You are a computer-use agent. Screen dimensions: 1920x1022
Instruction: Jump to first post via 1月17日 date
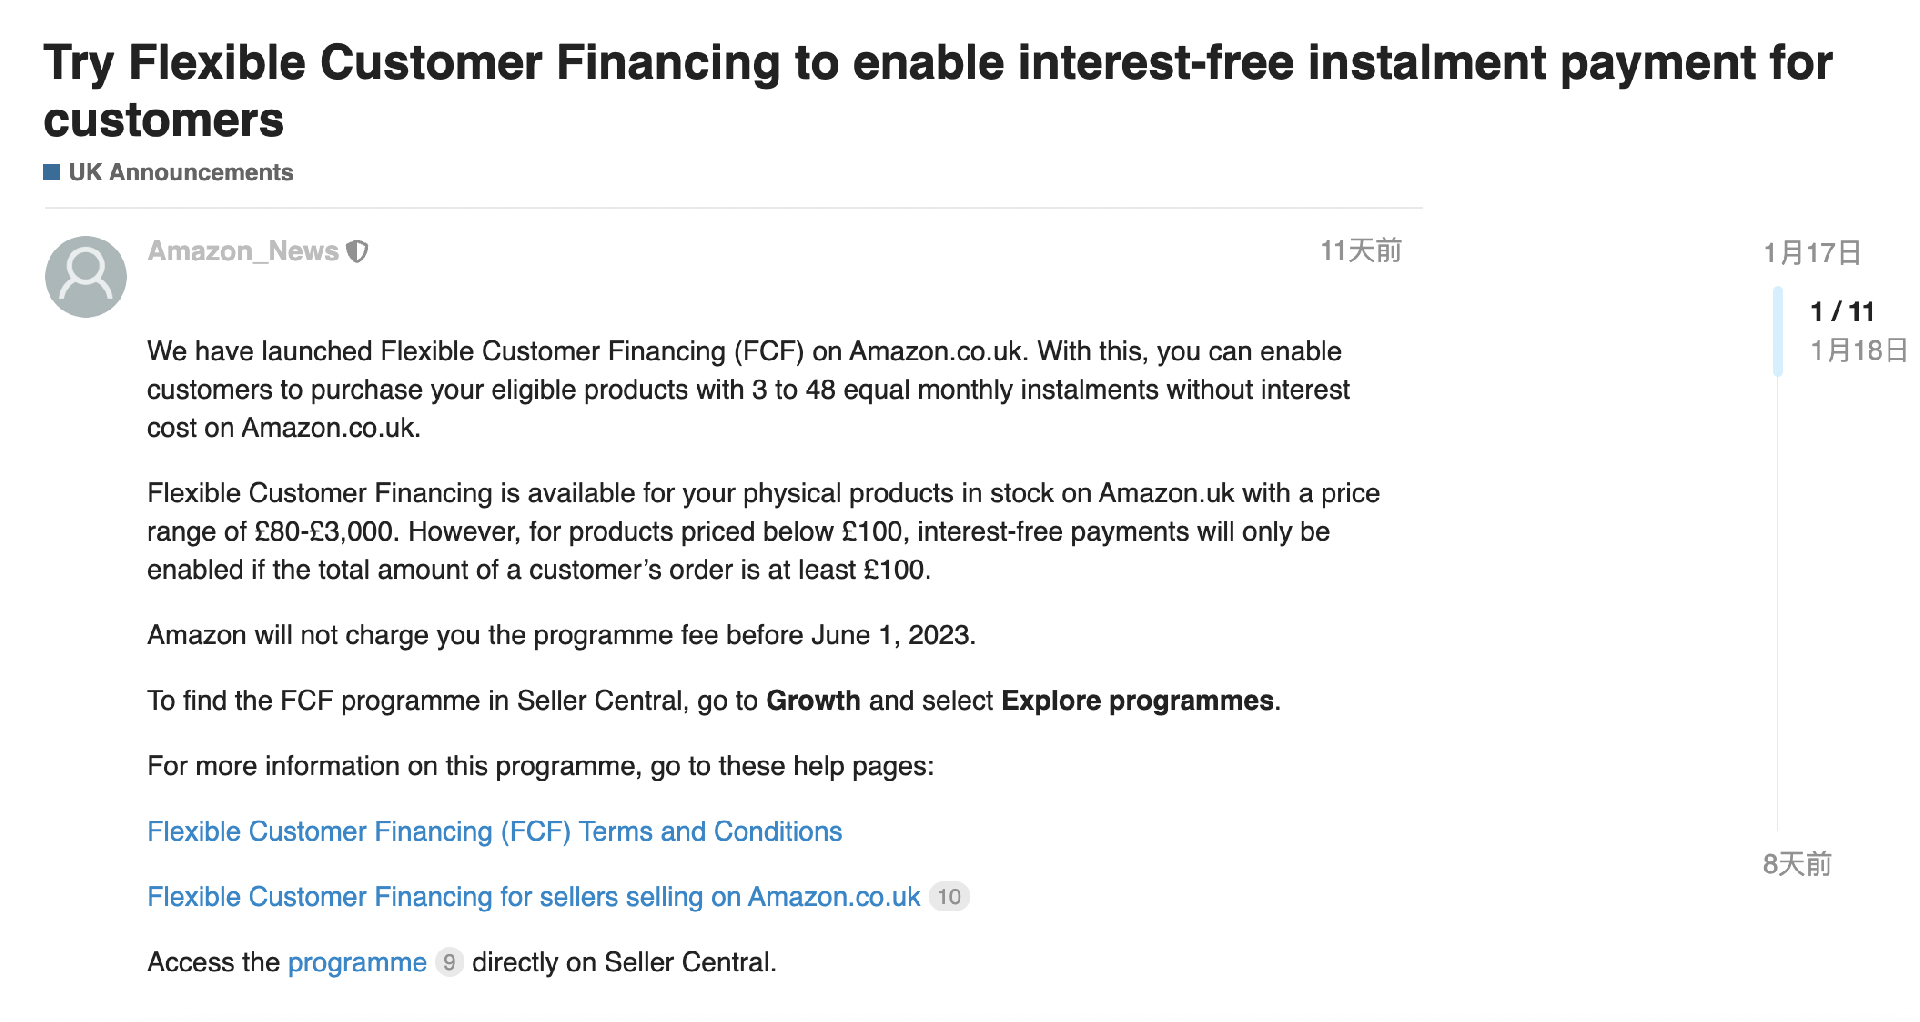click(x=1811, y=253)
